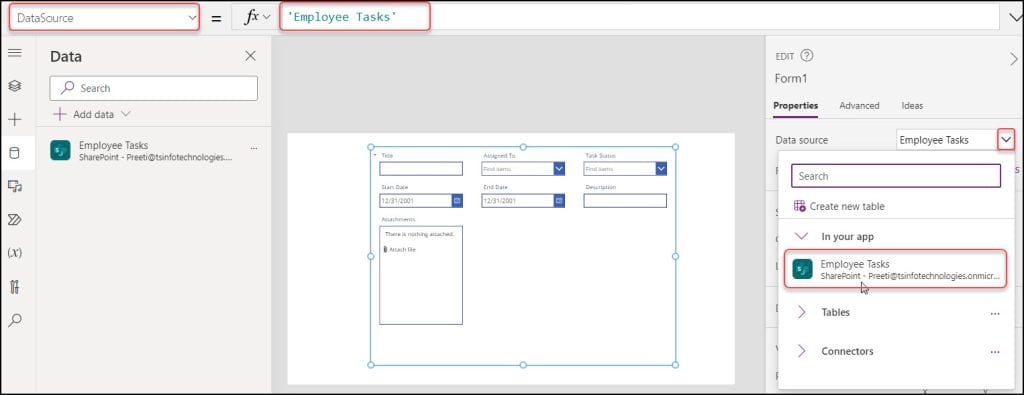
Task: Open more options for Tables
Action: click(995, 313)
